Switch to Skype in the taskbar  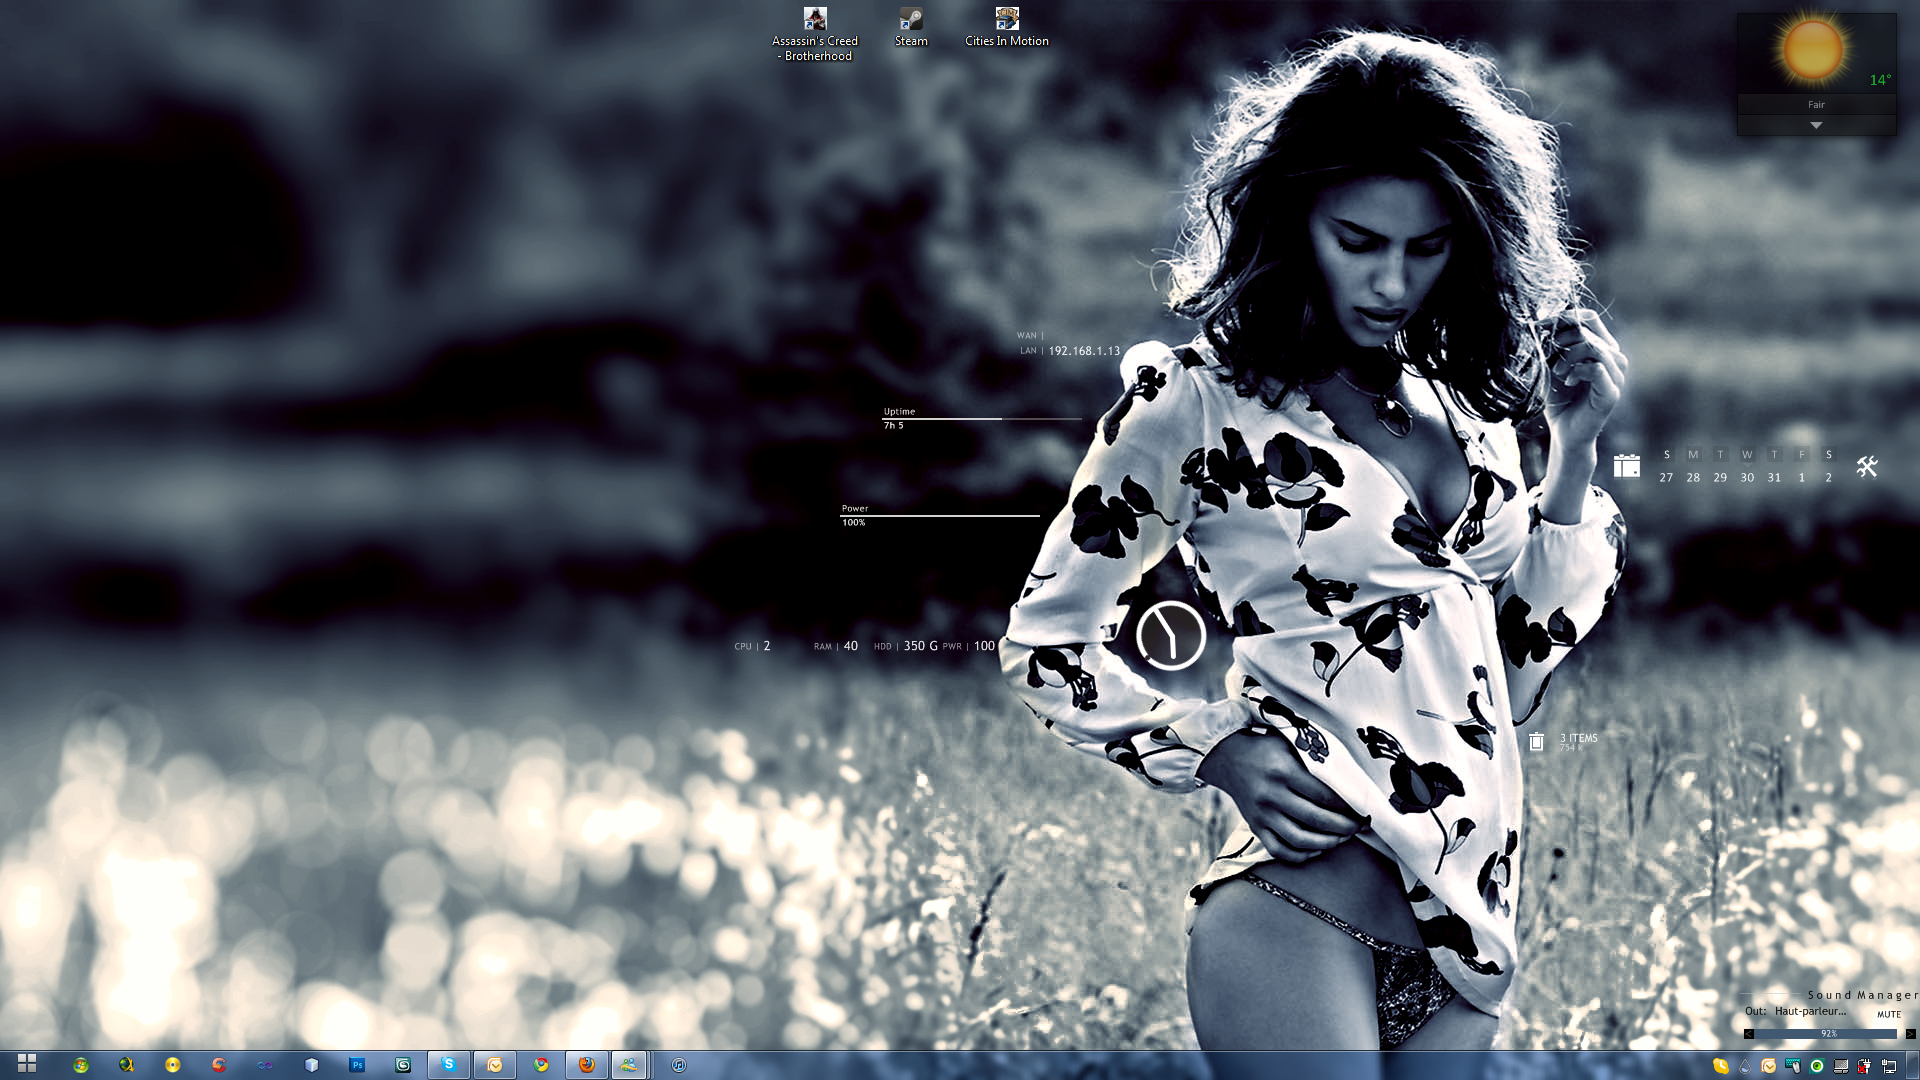pyautogui.click(x=449, y=1065)
